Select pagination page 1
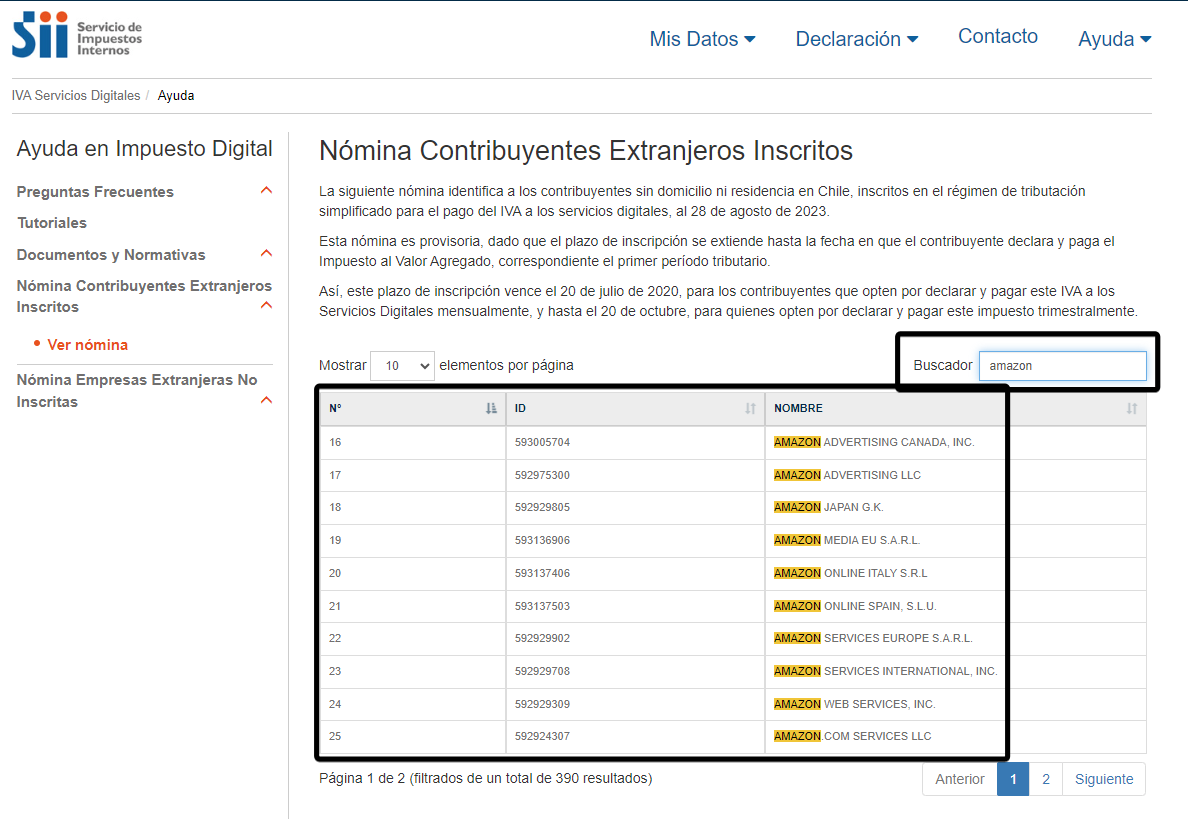The width and height of the screenshot is (1188, 819). [1013, 779]
